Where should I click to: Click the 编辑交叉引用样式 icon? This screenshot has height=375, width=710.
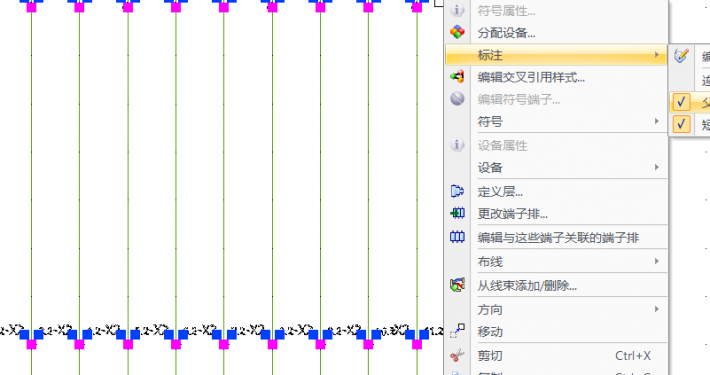(x=457, y=77)
